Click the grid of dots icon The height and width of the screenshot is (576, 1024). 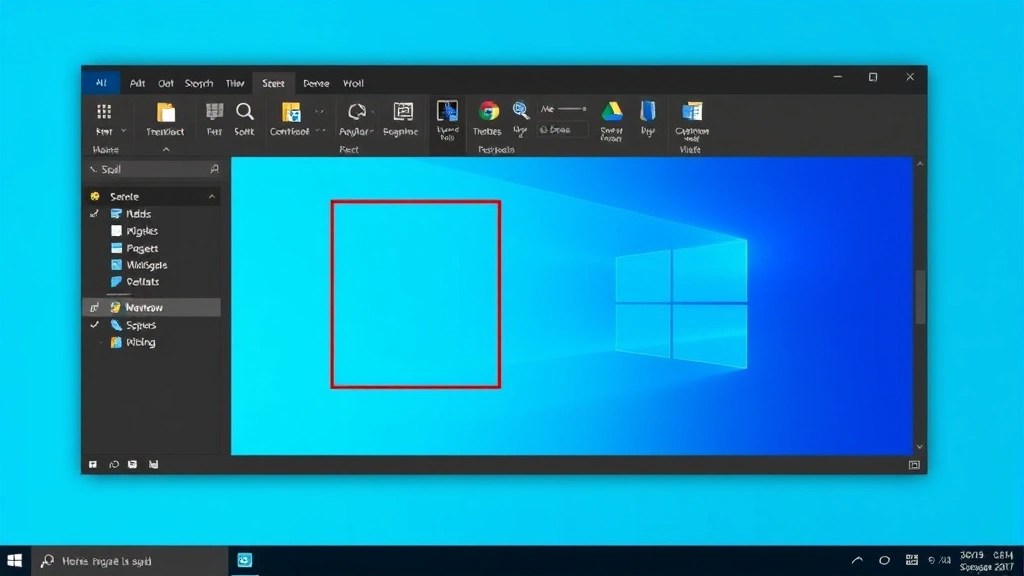(x=103, y=111)
